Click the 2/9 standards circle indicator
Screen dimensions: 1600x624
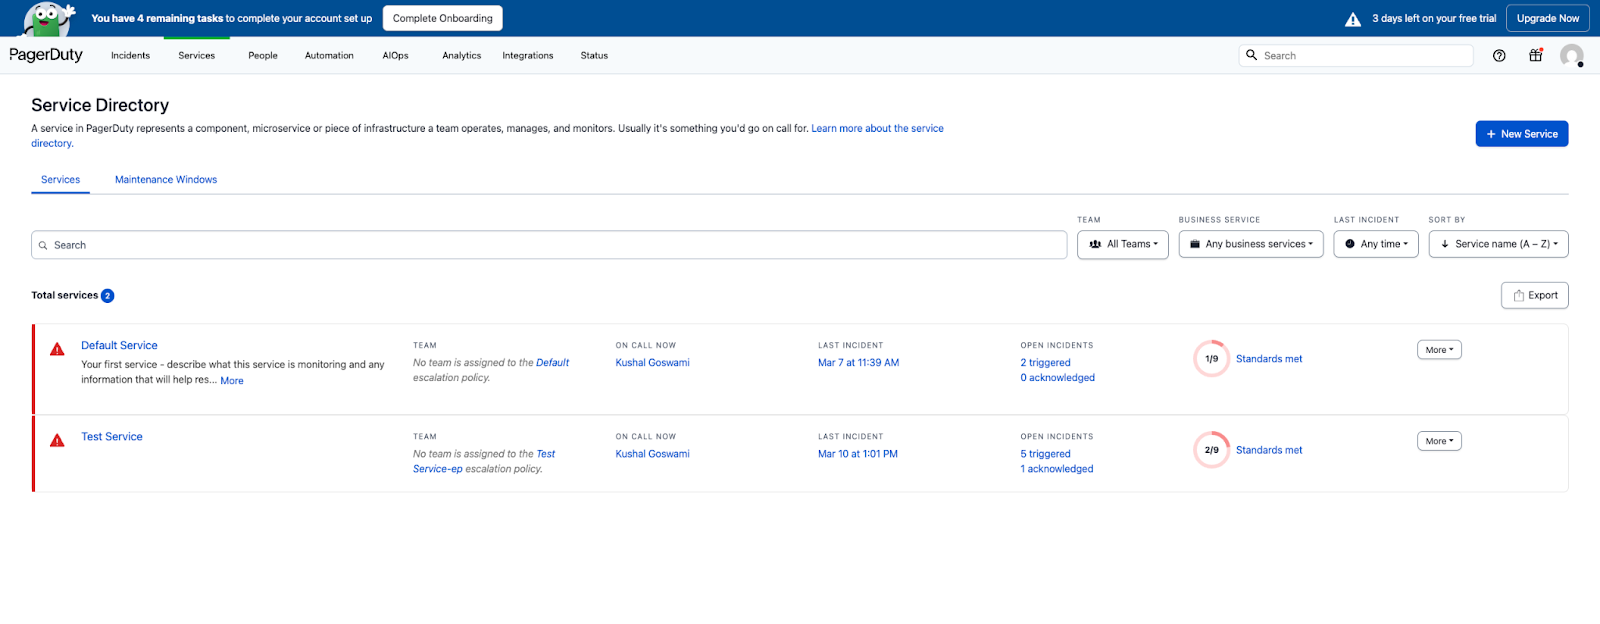(1211, 450)
